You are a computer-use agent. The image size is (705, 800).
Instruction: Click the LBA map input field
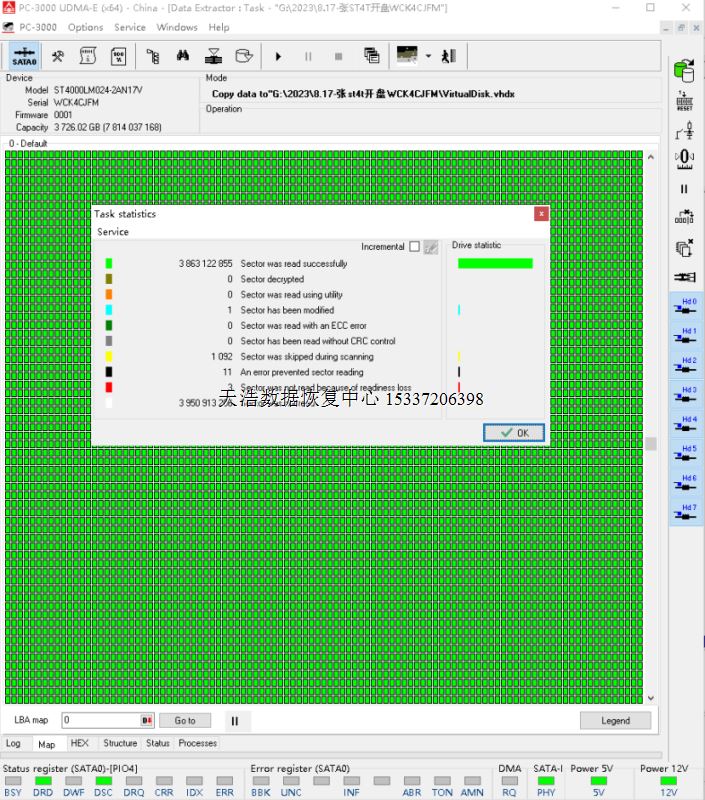coord(100,720)
